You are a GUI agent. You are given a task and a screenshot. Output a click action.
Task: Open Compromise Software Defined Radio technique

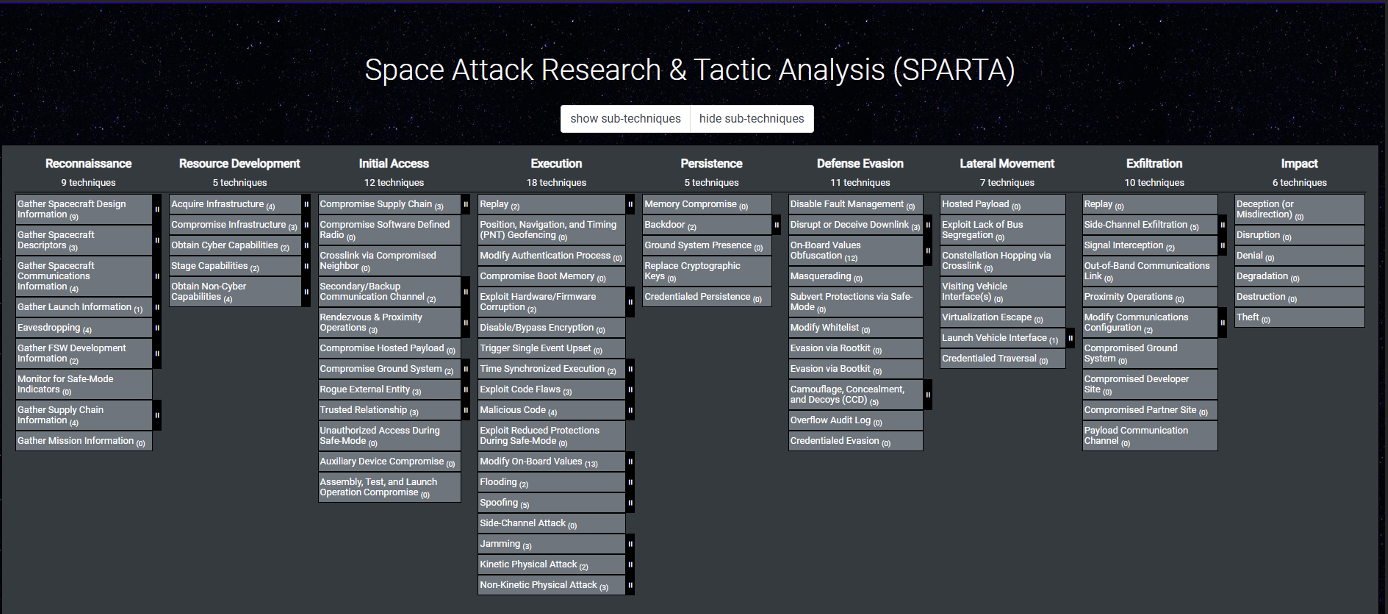(x=390, y=230)
